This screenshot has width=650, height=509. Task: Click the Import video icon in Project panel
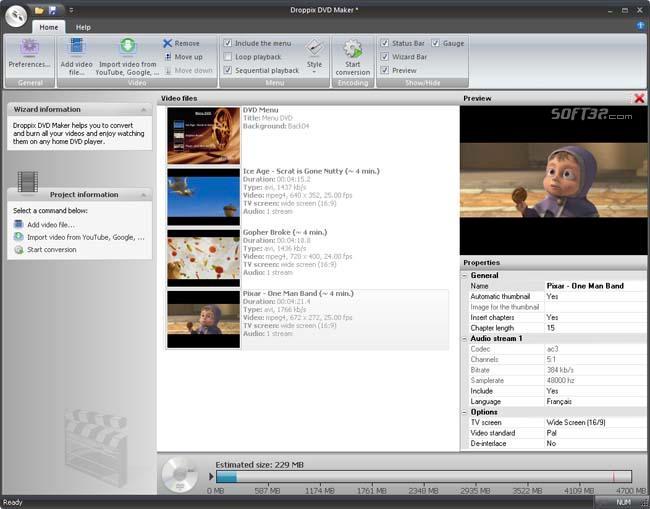pos(18,237)
